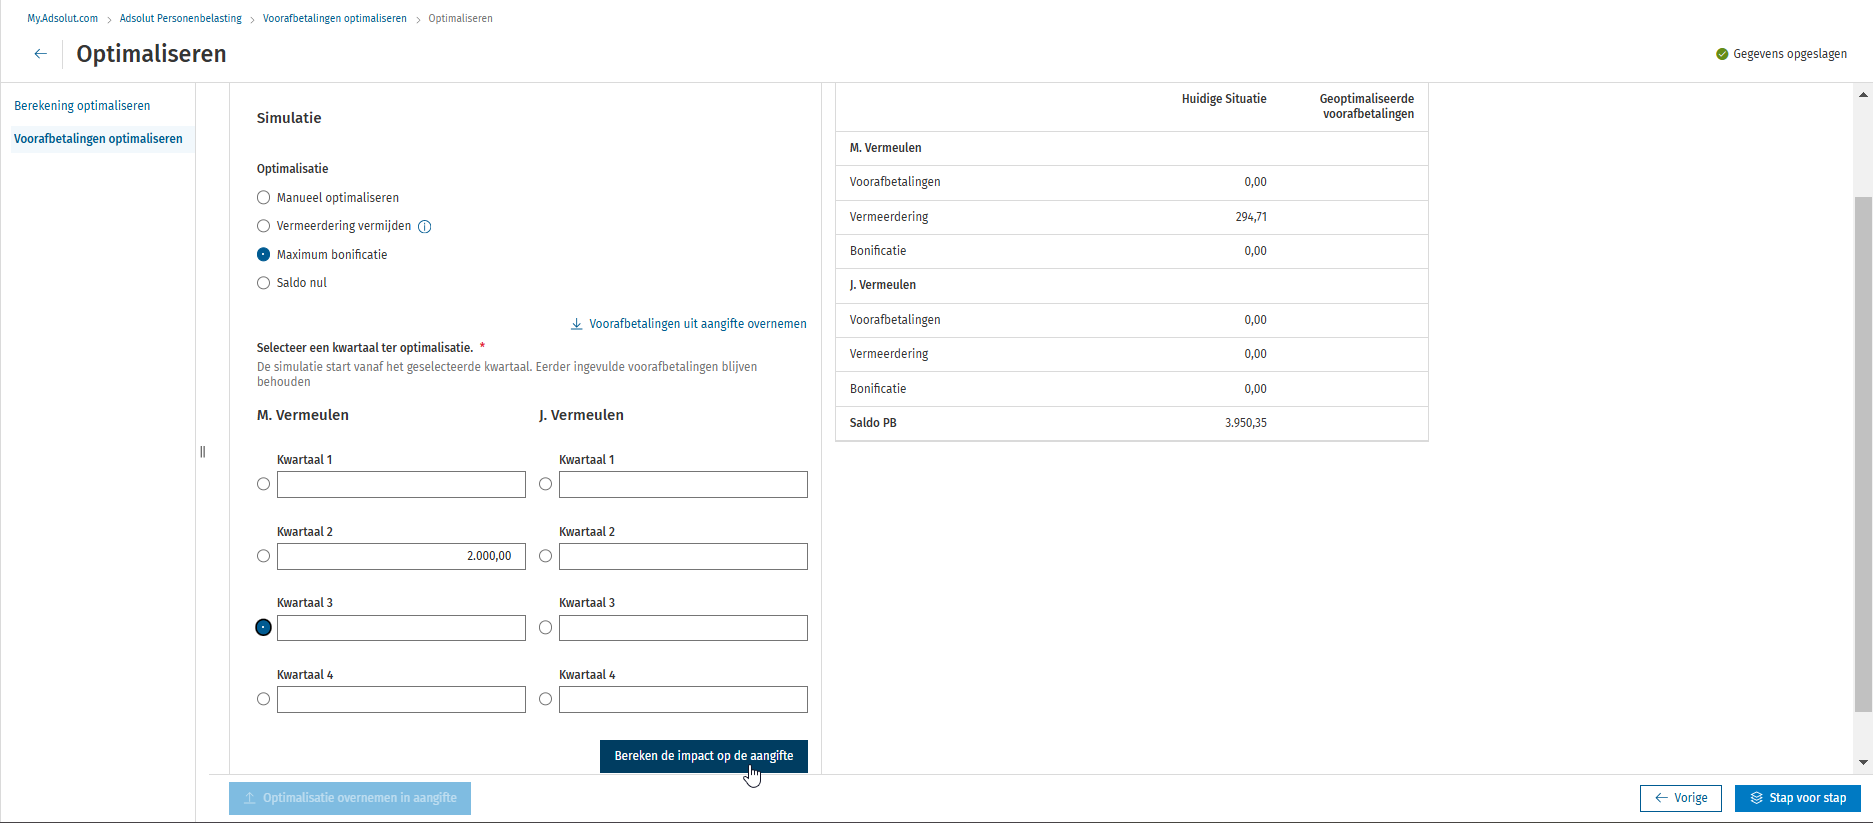
Task: Click the Vorige button
Action: pos(1680,798)
